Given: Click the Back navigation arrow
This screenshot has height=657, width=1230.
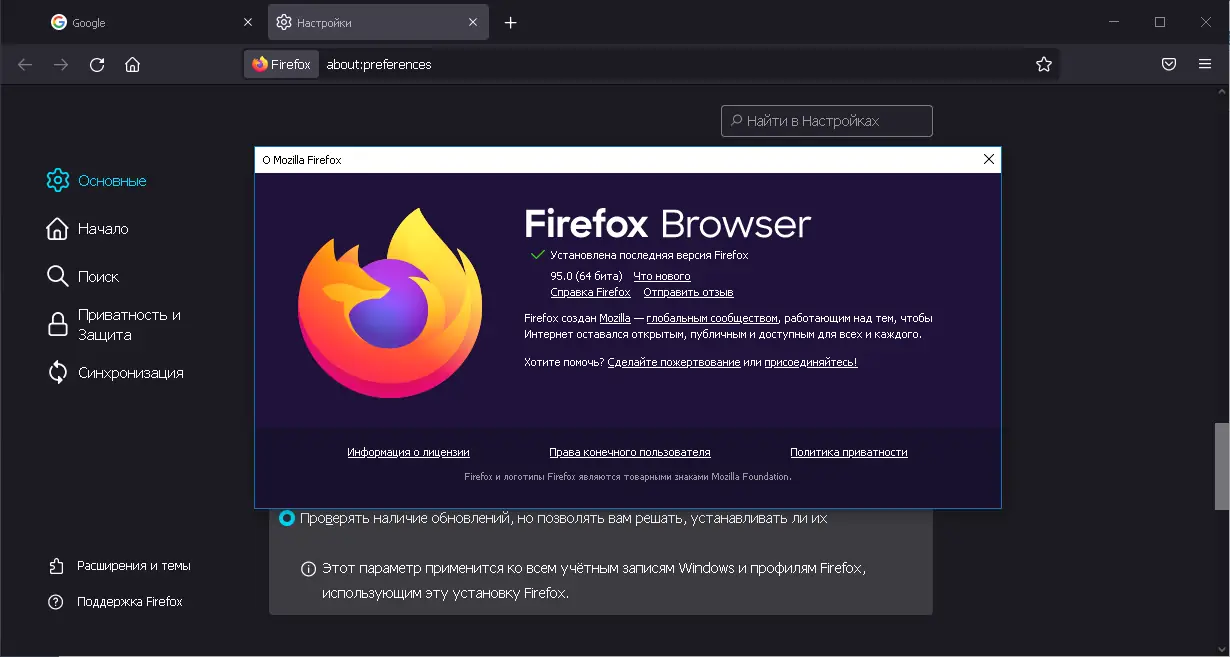Looking at the screenshot, I should click(25, 64).
